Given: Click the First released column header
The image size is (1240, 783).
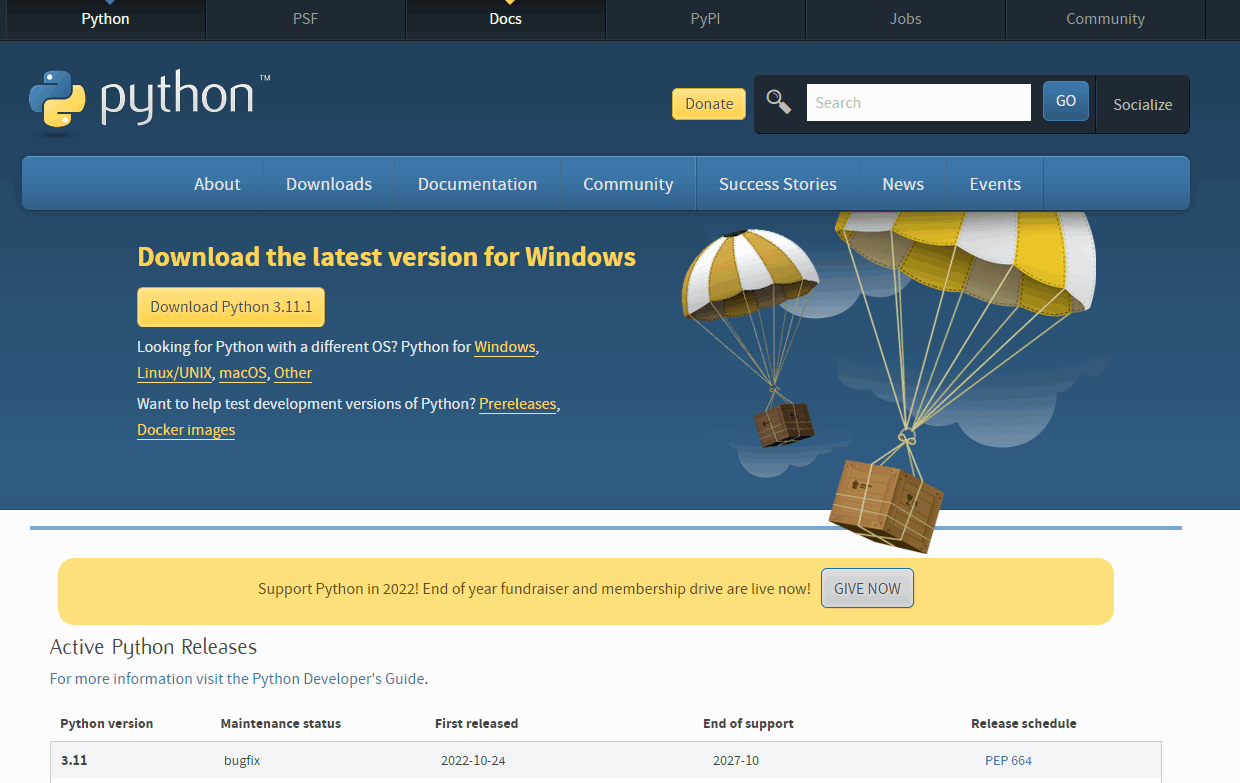Looking at the screenshot, I should [x=476, y=723].
